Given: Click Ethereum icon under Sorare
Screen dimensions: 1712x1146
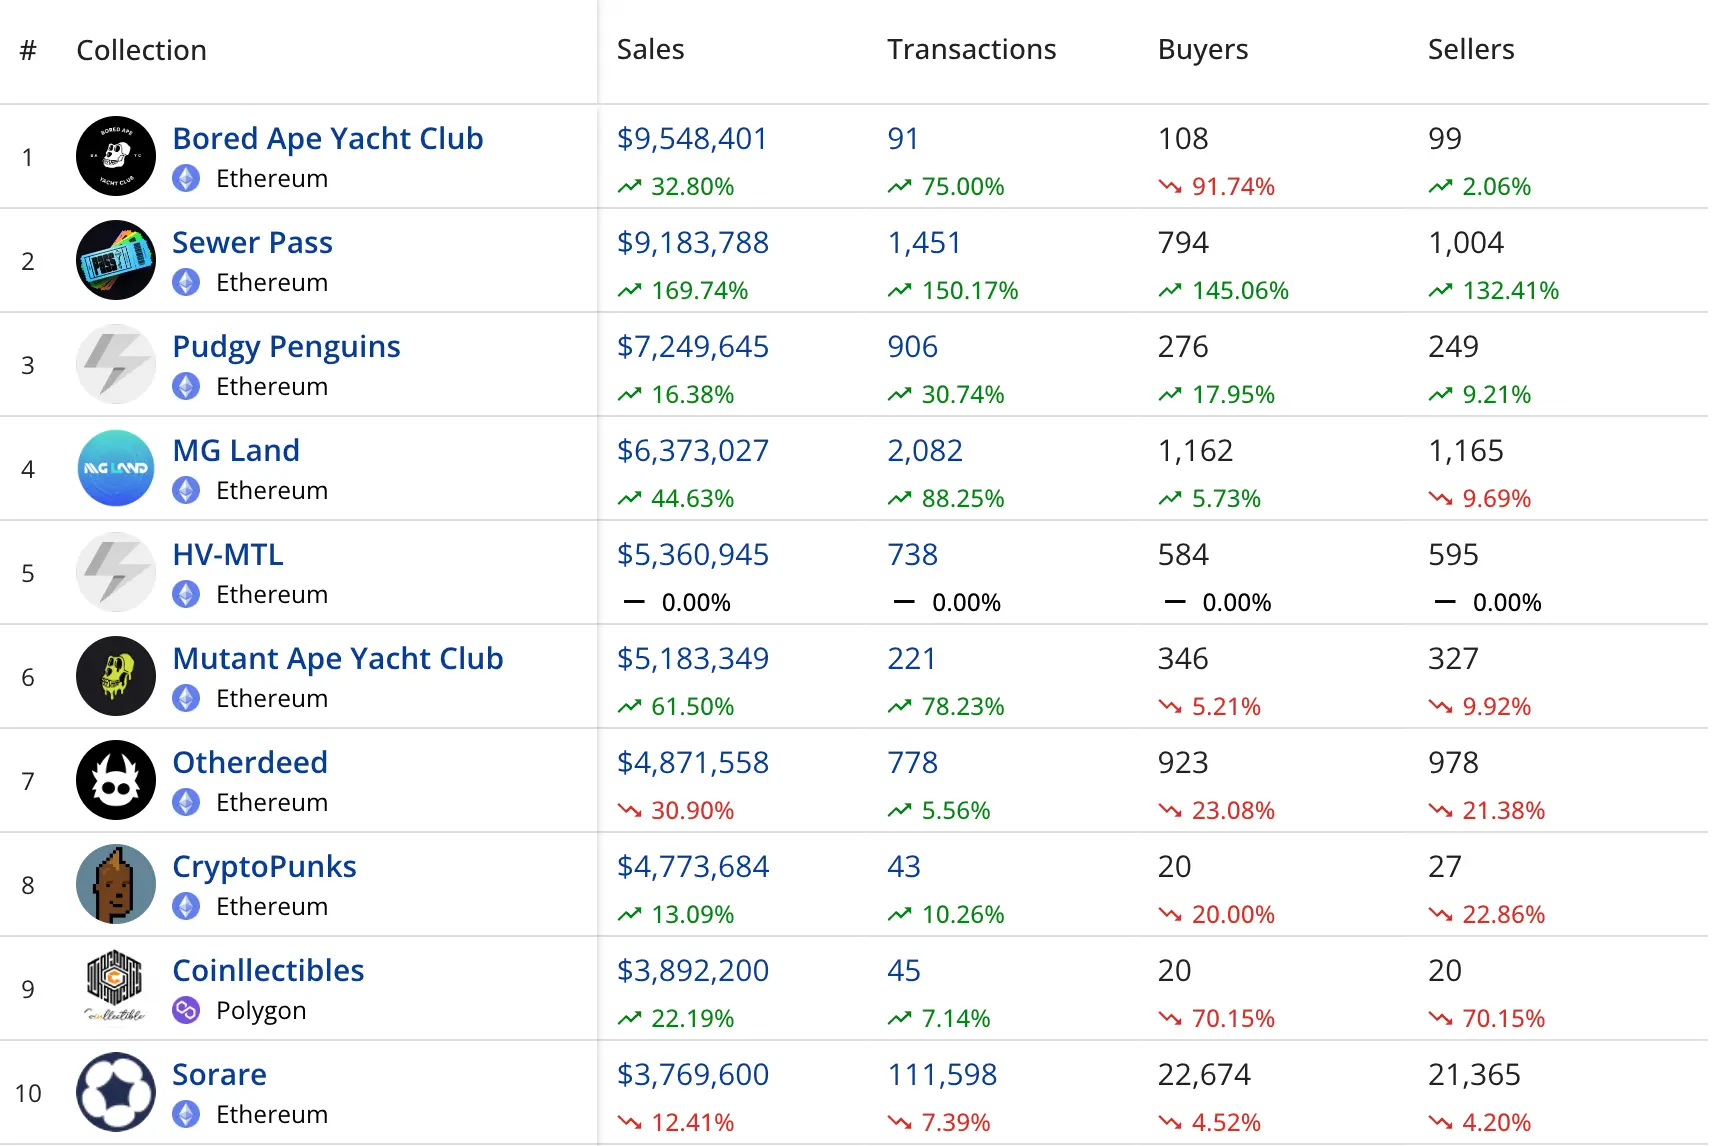Looking at the screenshot, I should pos(186,1114).
